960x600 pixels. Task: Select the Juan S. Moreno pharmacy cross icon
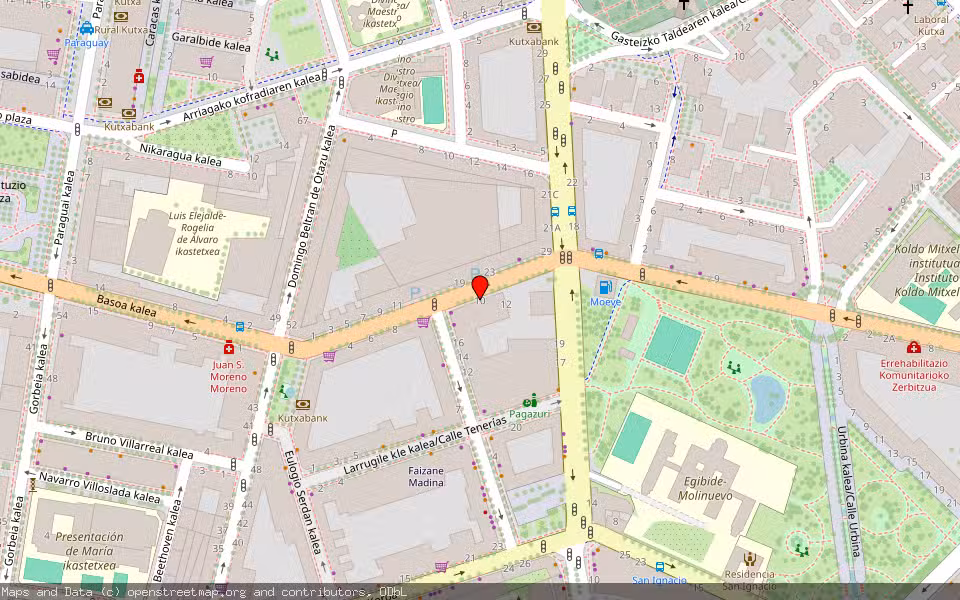(229, 347)
